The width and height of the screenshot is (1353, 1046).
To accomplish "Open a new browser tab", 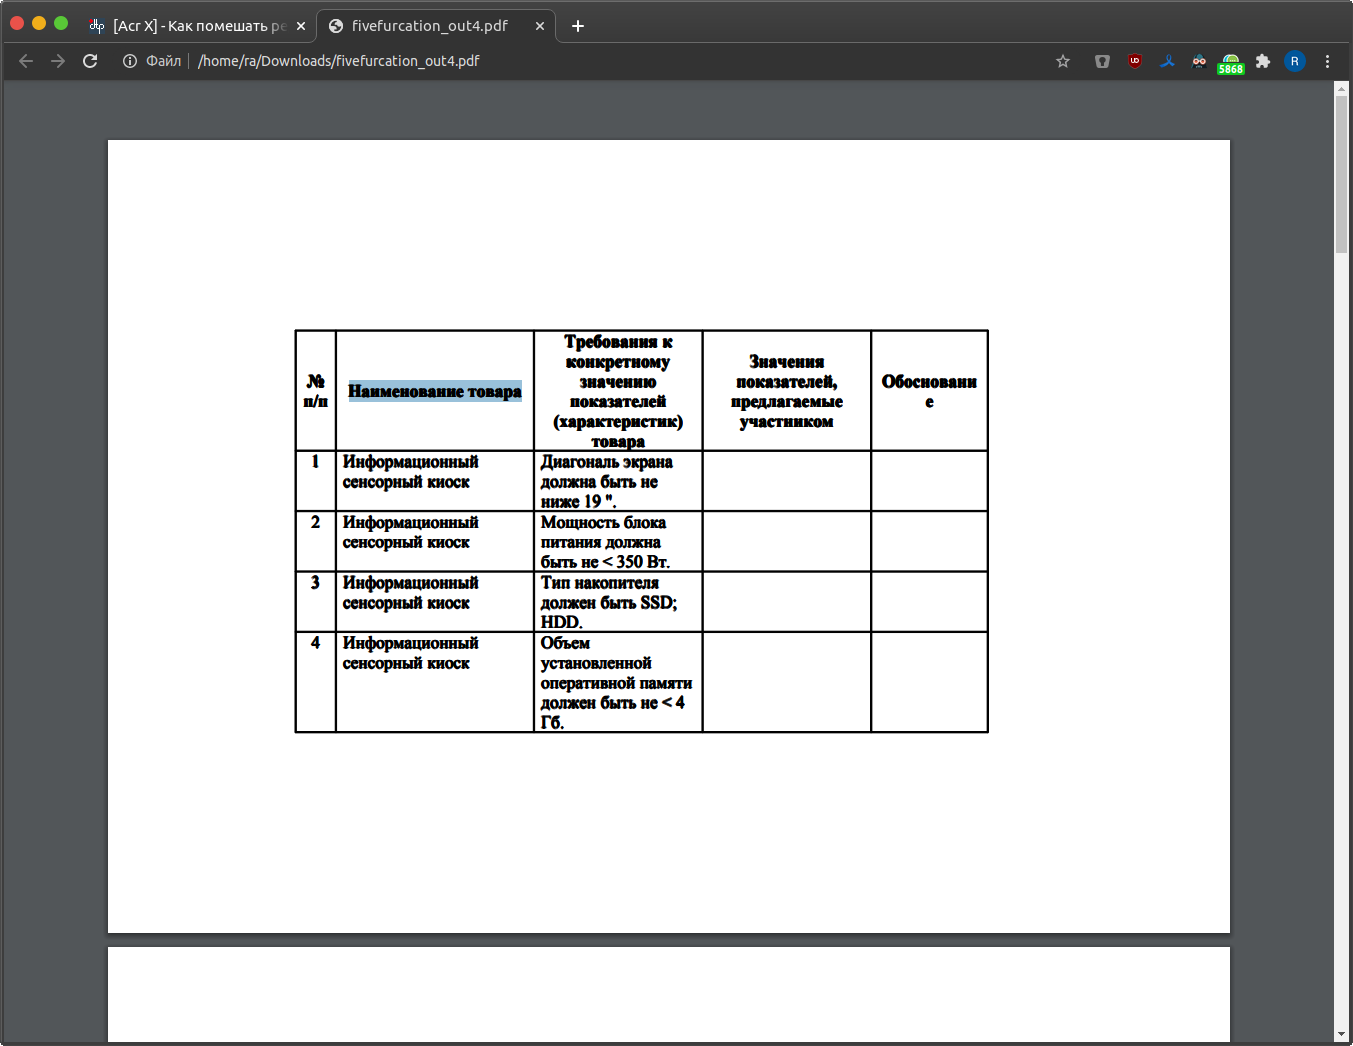I will tap(578, 26).
